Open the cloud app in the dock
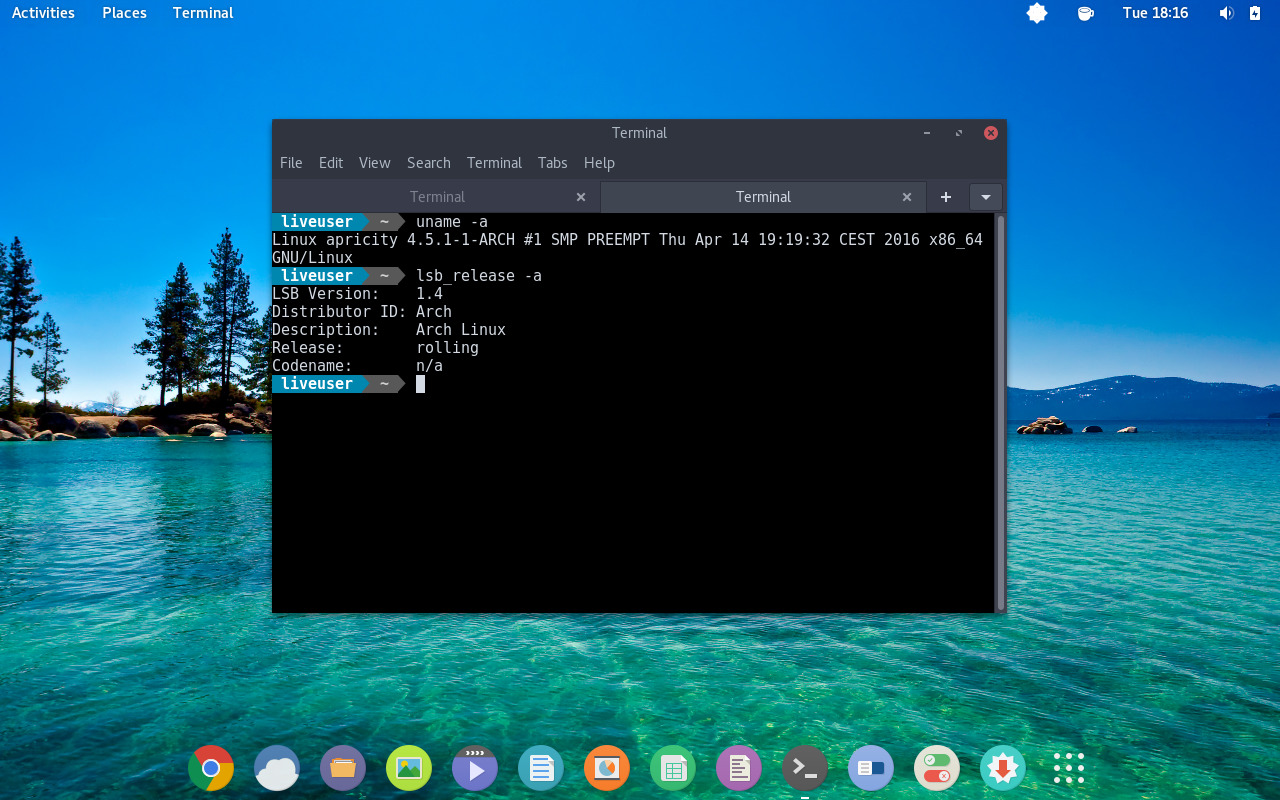The width and height of the screenshot is (1280, 800). 277,768
